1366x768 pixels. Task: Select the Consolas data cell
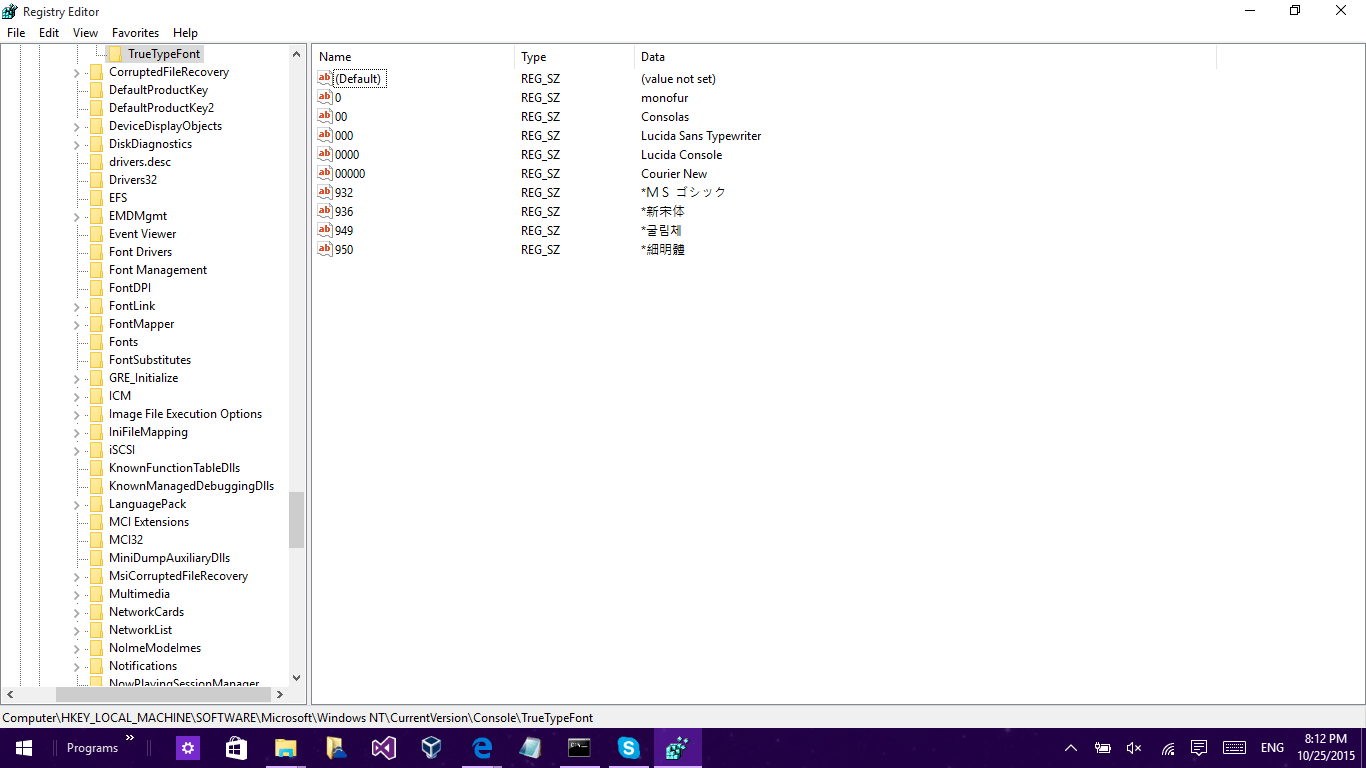[665, 117]
